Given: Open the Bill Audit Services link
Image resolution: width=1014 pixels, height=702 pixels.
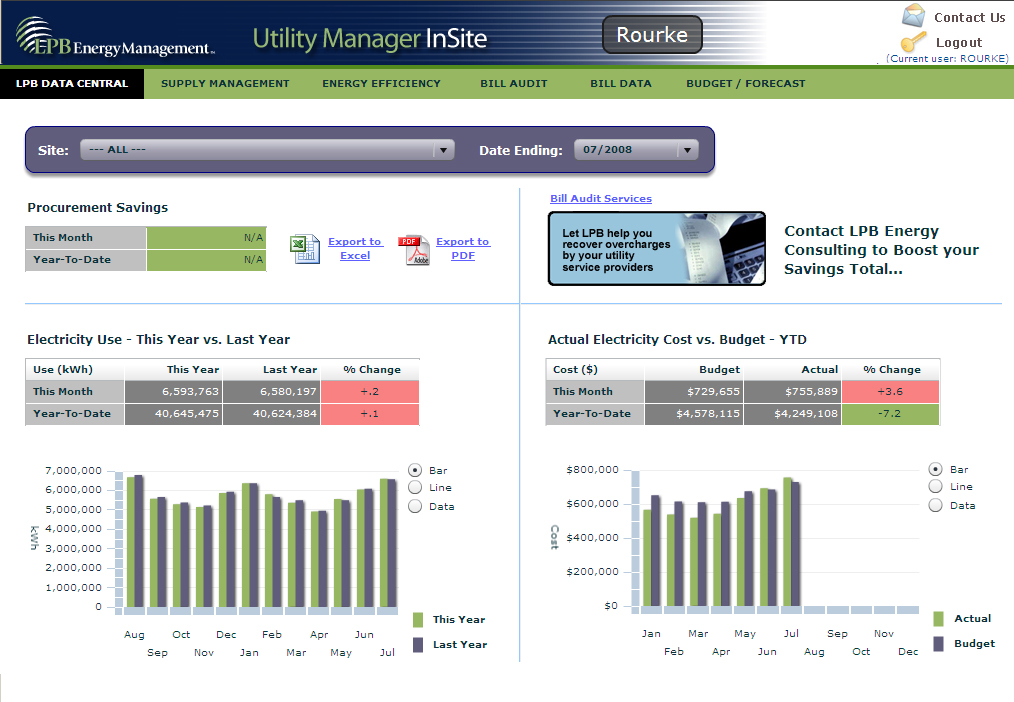Looking at the screenshot, I should pos(601,198).
